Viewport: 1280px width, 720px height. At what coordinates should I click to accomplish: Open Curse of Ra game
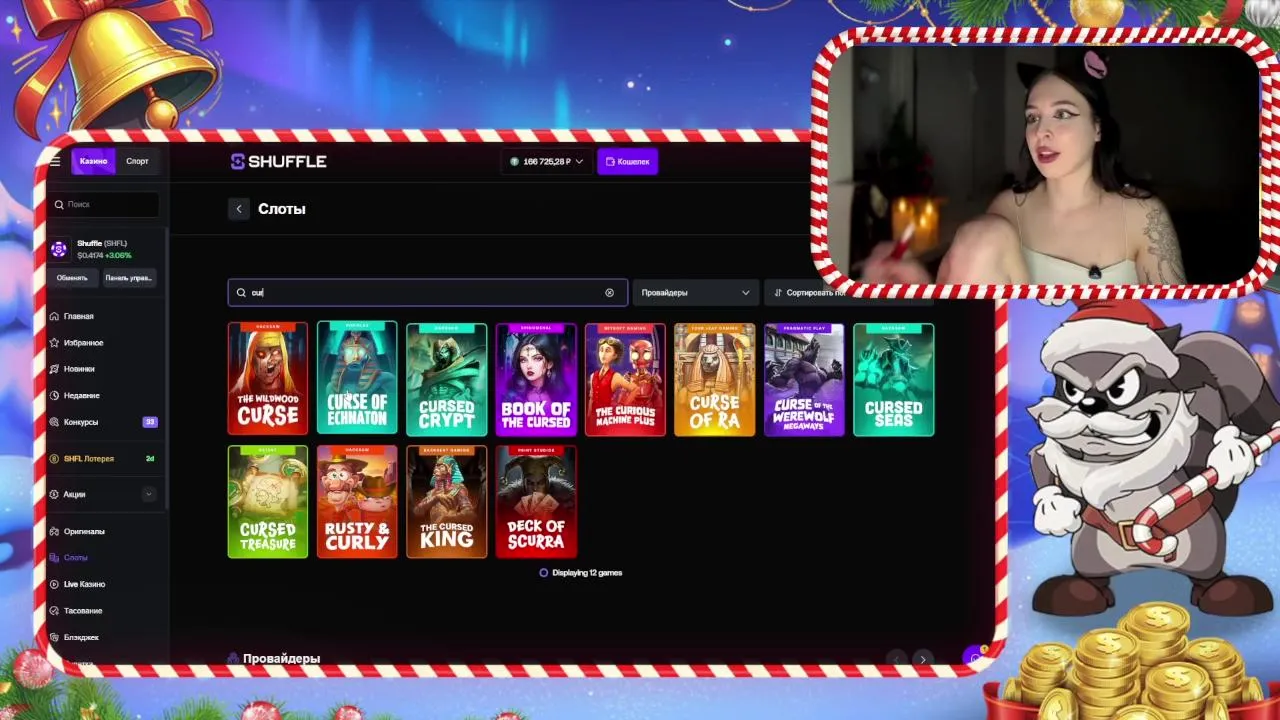pos(715,379)
